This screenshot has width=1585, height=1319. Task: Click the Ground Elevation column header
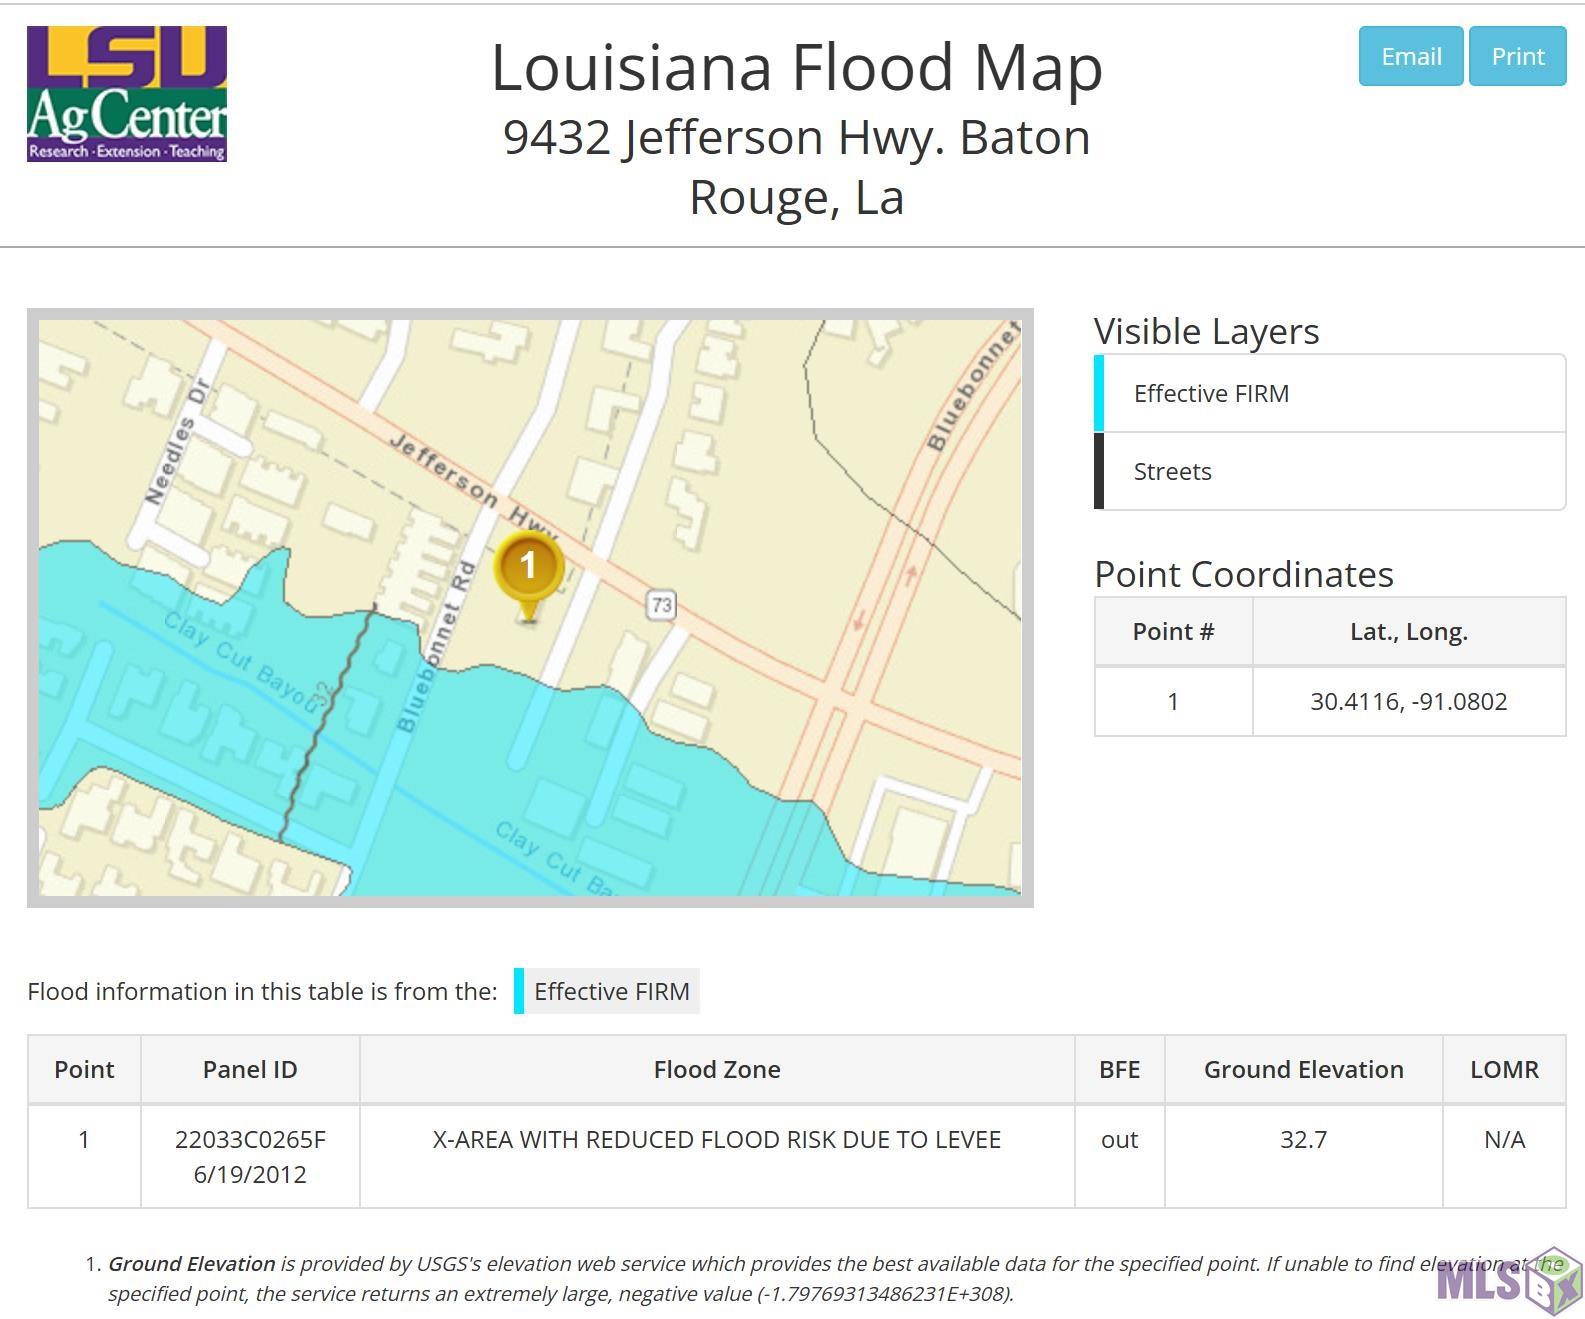tap(1303, 1069)
